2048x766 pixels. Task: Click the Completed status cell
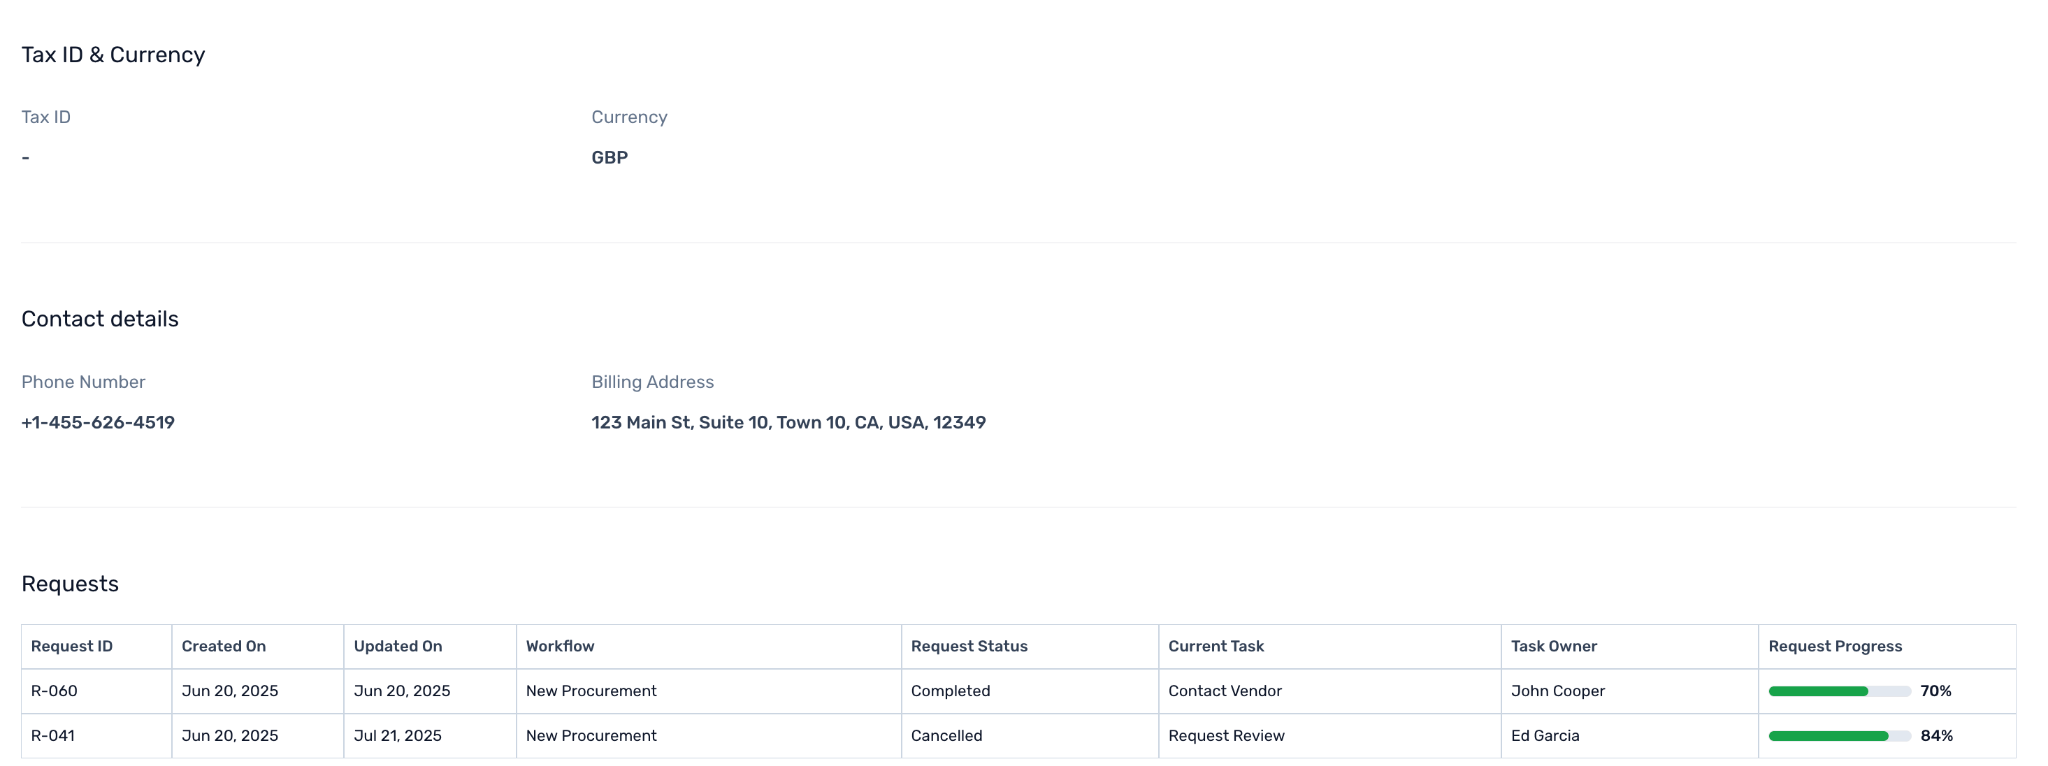coord(1030,691)
